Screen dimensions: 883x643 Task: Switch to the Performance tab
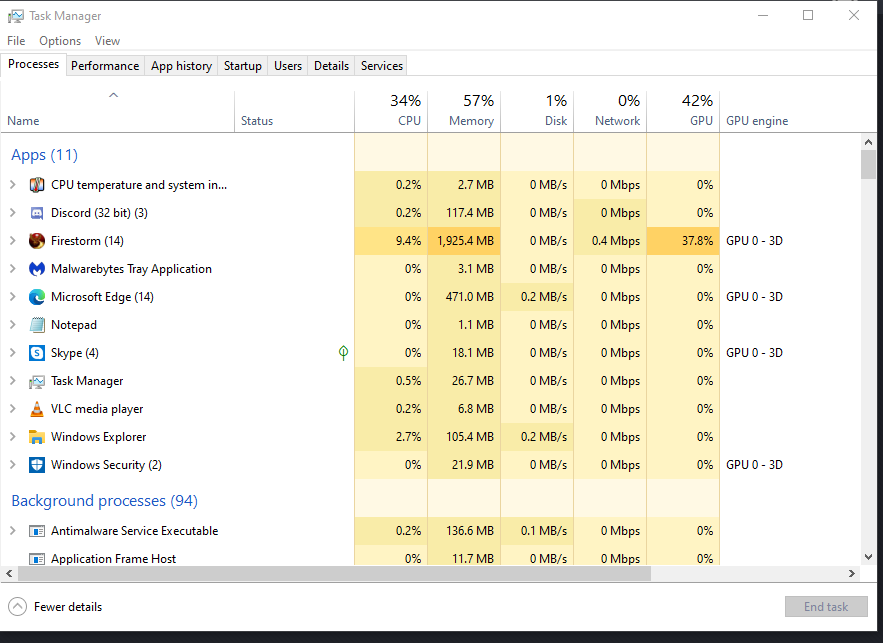[105, 66]
